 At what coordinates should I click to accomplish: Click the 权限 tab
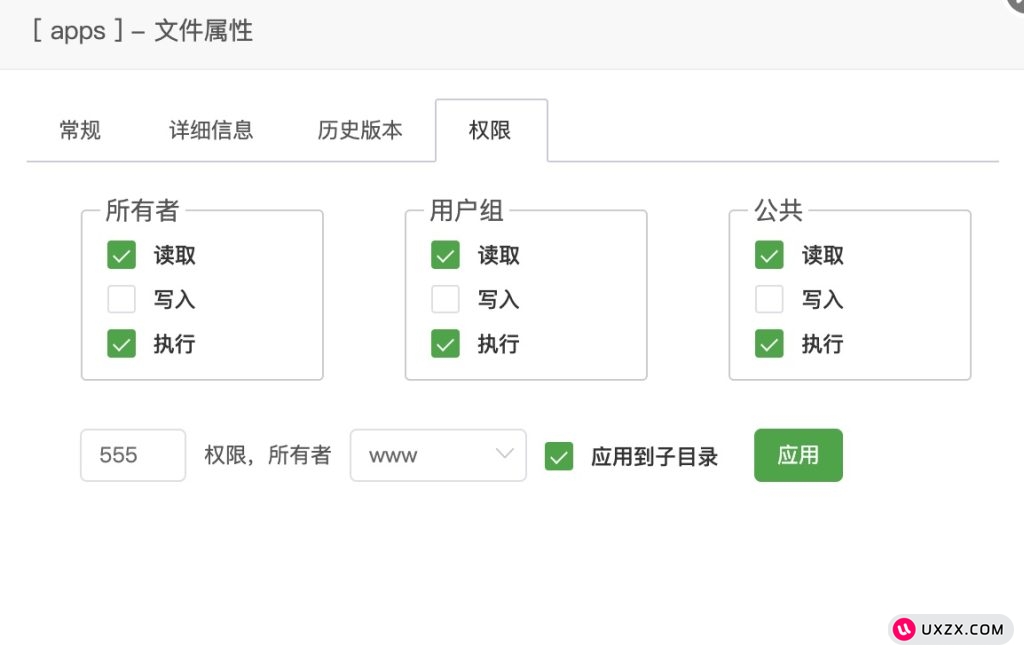pos(490,130)
